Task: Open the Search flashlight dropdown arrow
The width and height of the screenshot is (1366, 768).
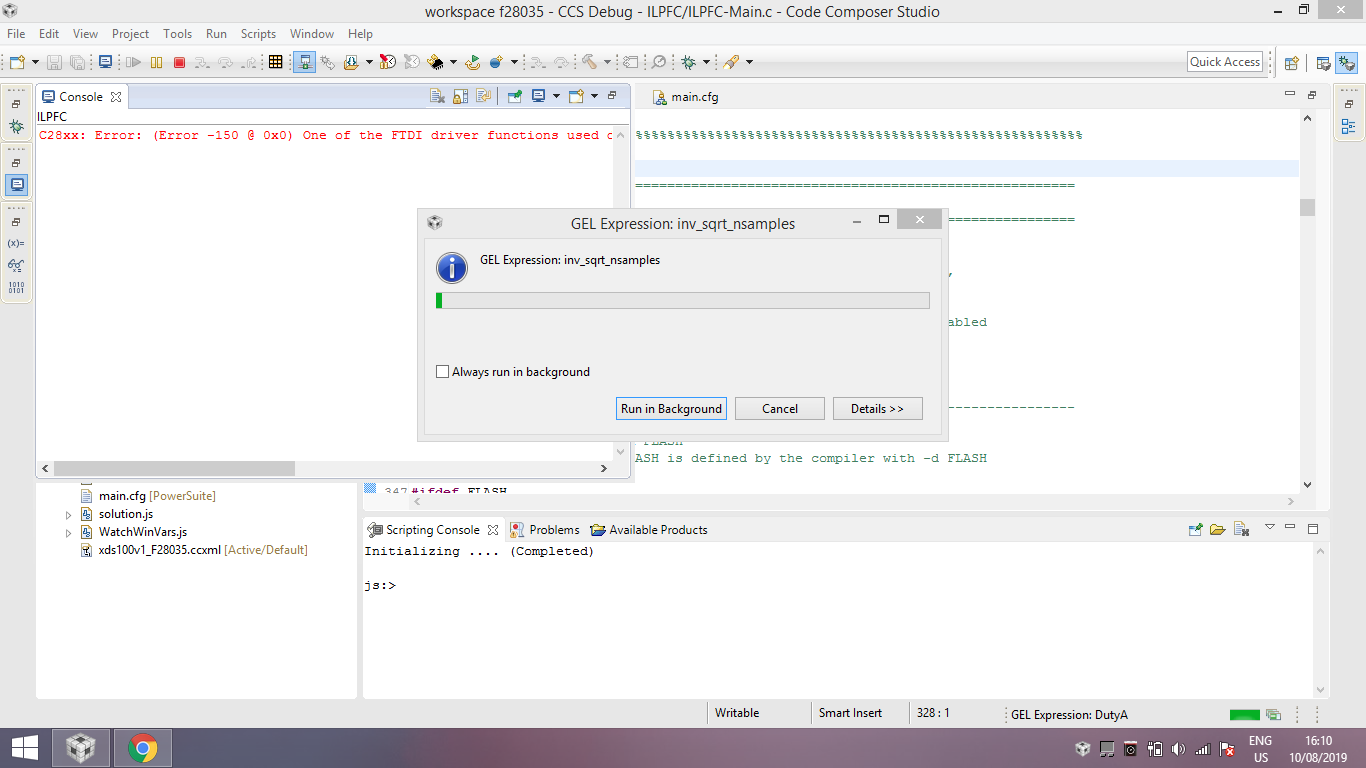Action: point(749,62)
